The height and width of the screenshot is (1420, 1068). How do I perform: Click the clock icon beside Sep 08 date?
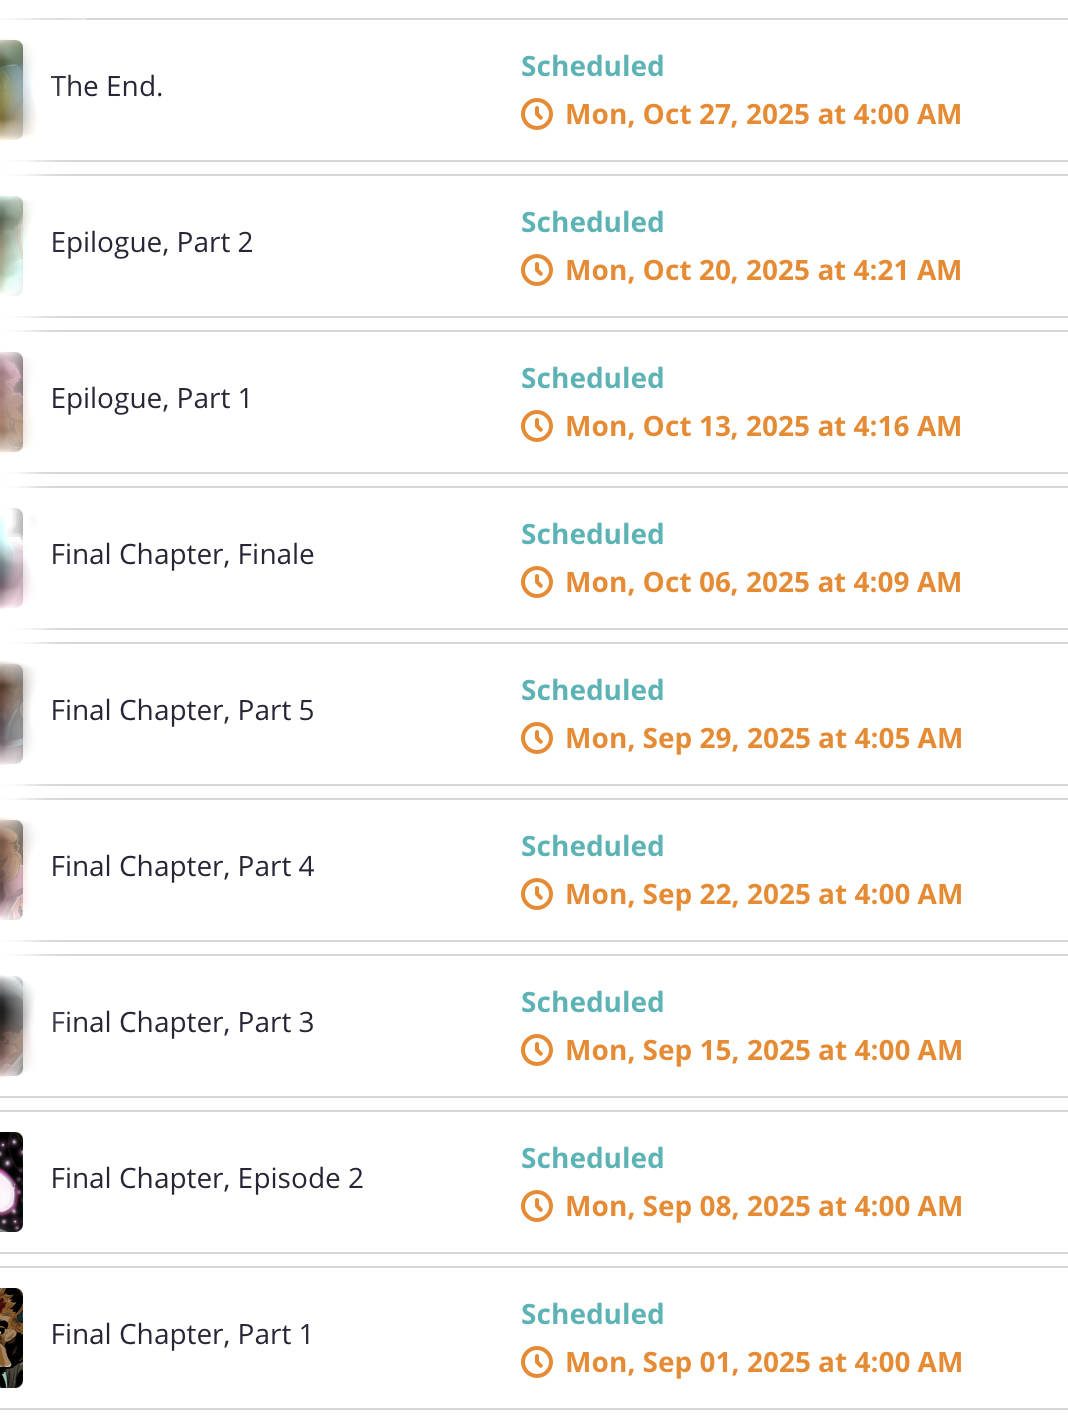(537, 1206)
